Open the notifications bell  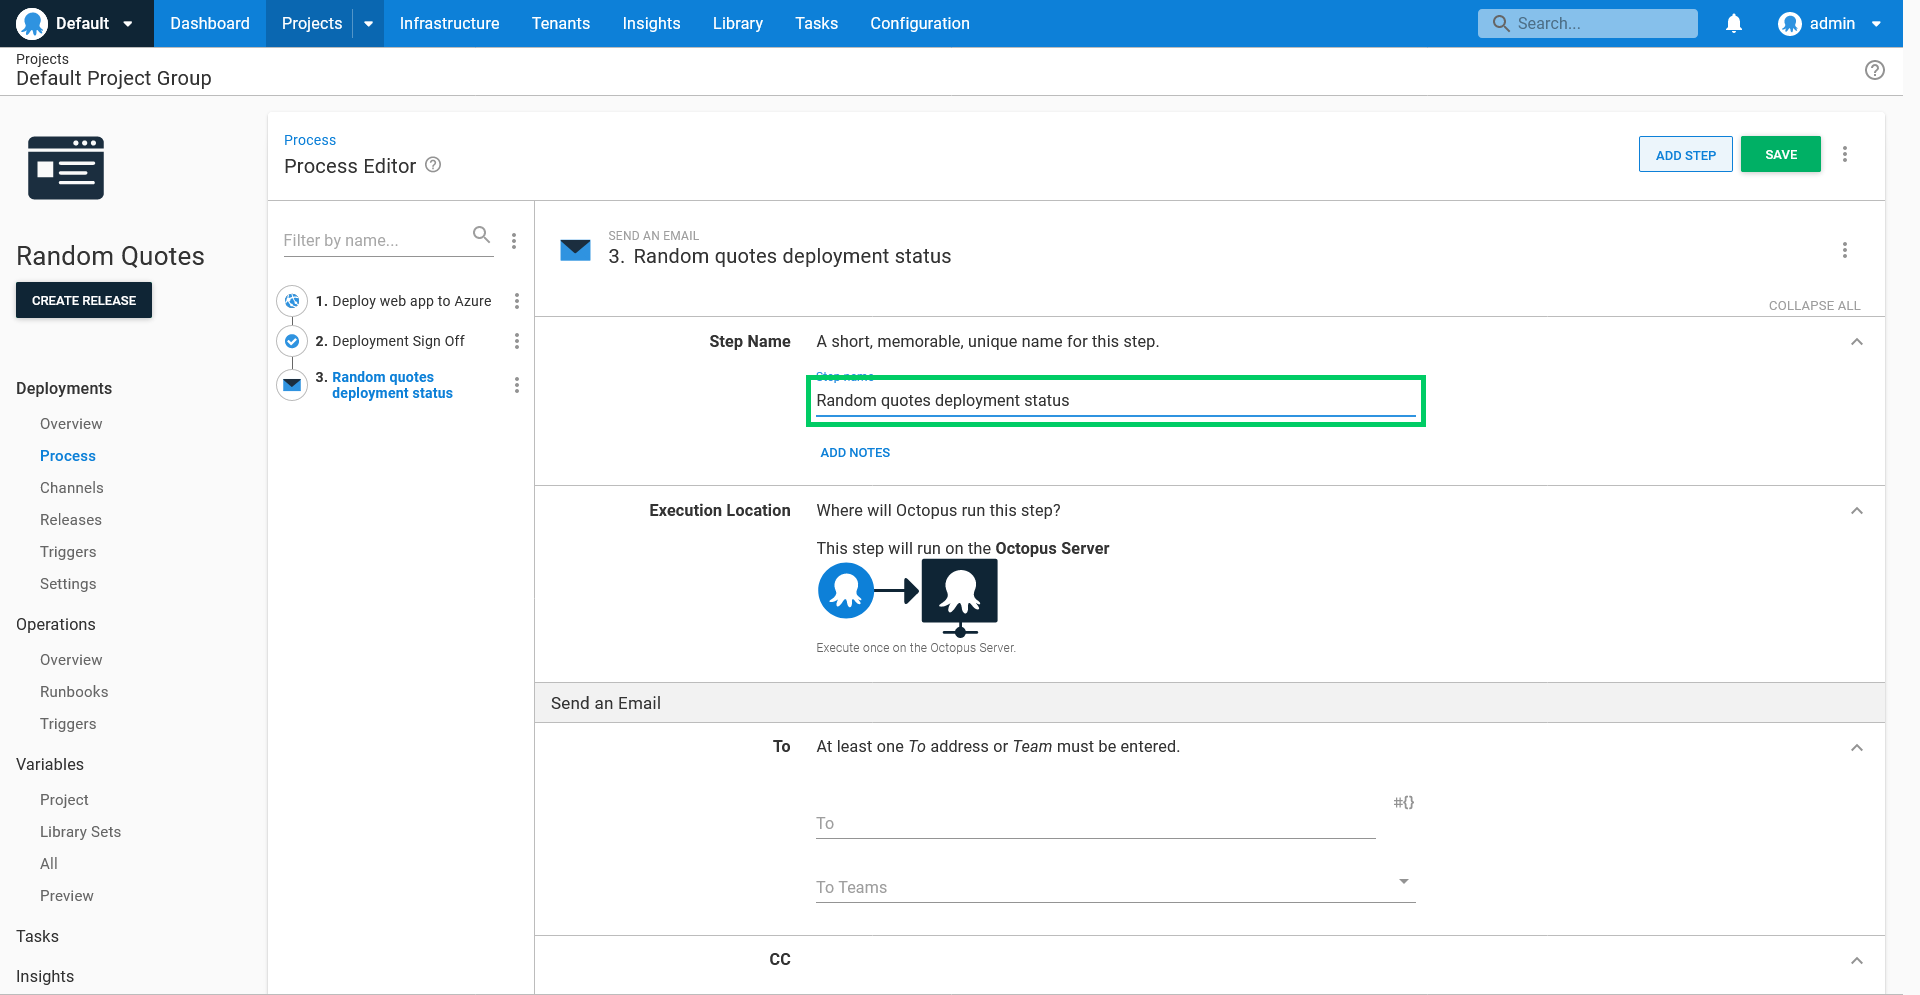(x=1734, y=23)
